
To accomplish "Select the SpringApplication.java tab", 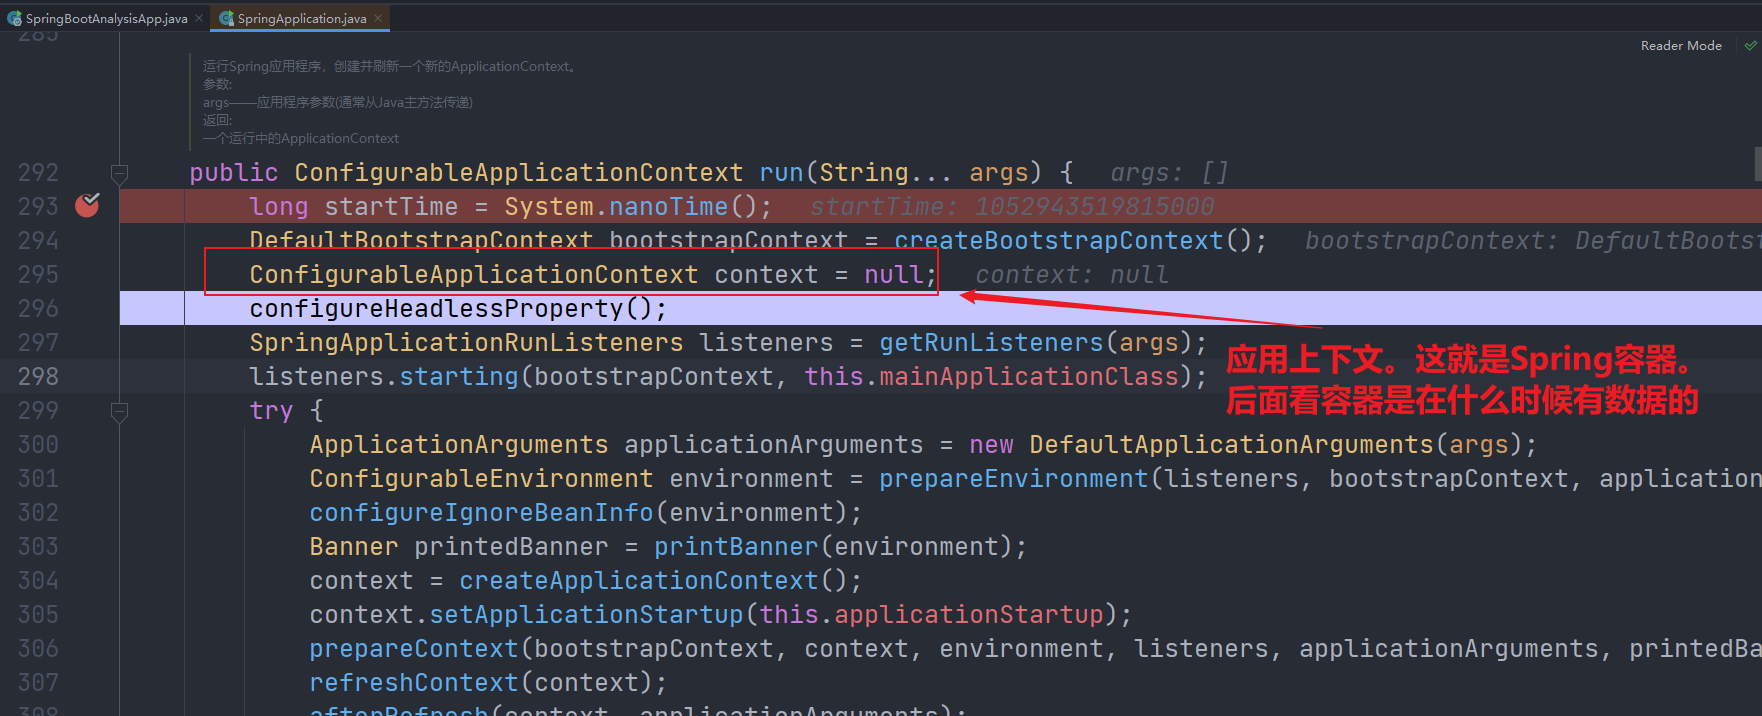I will pyautogui.click(x=301, y=18).
